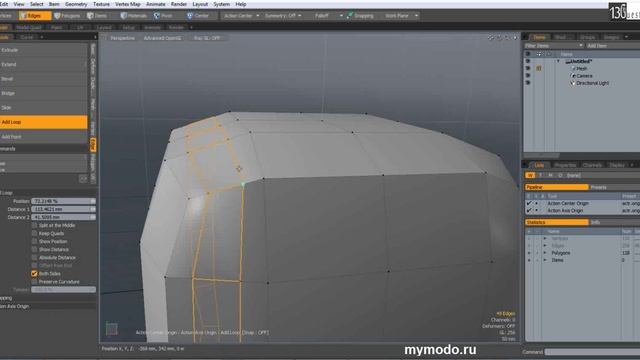Enable Preserve Curvature checkbox
Screen dimensions: 640x360
coord(34,282)
